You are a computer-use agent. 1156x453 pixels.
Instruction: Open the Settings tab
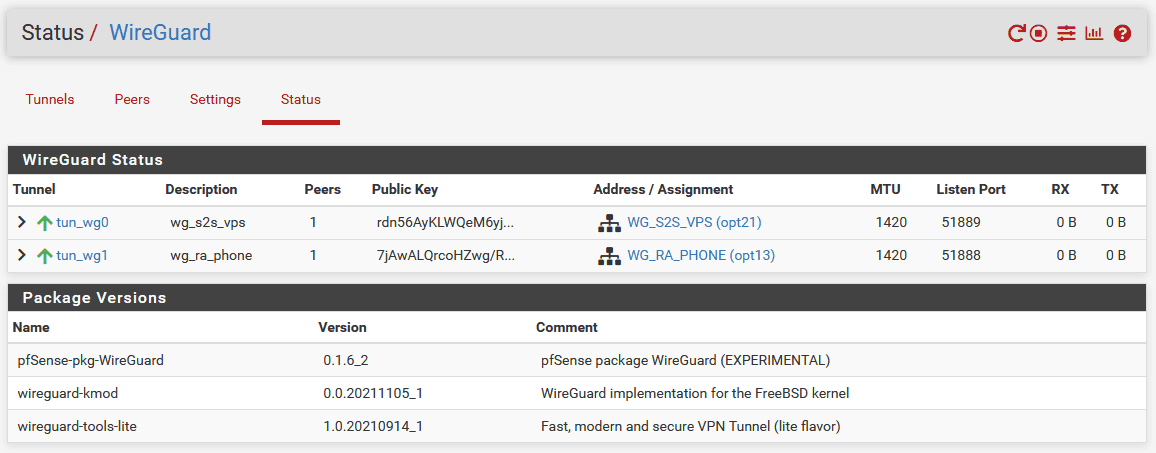pos(215,100)
